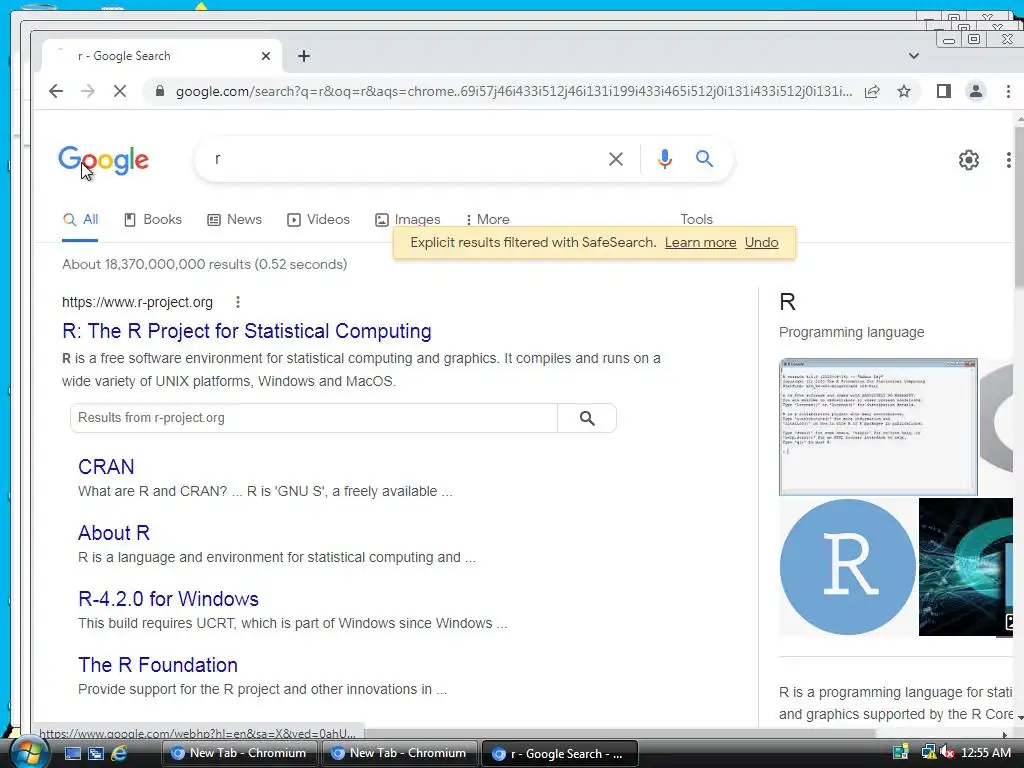Click the lock icon in address bar

pos(159,91)
